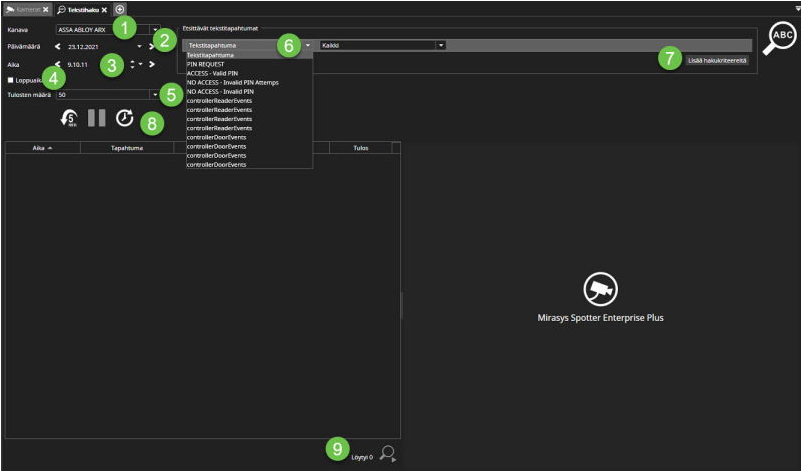Step time backward with Aika left arrow

(x=58, y=64)
